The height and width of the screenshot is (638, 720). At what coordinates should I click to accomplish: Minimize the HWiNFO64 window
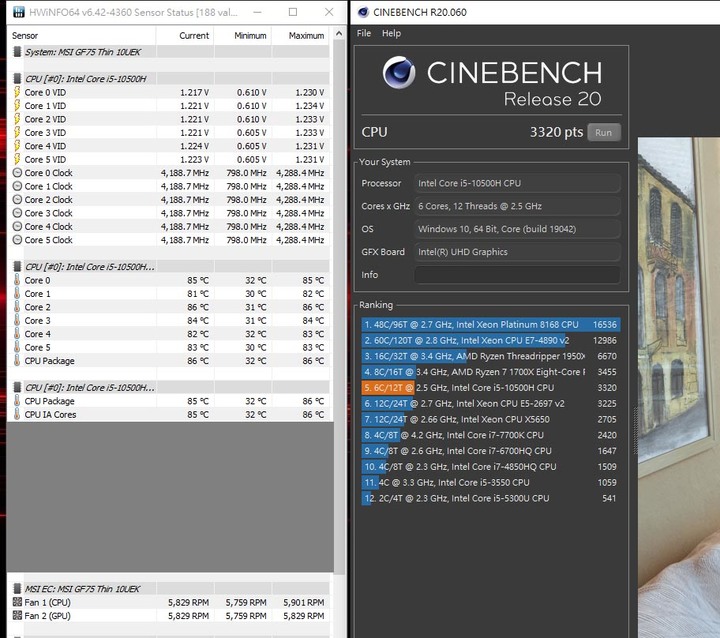[258, 12]
